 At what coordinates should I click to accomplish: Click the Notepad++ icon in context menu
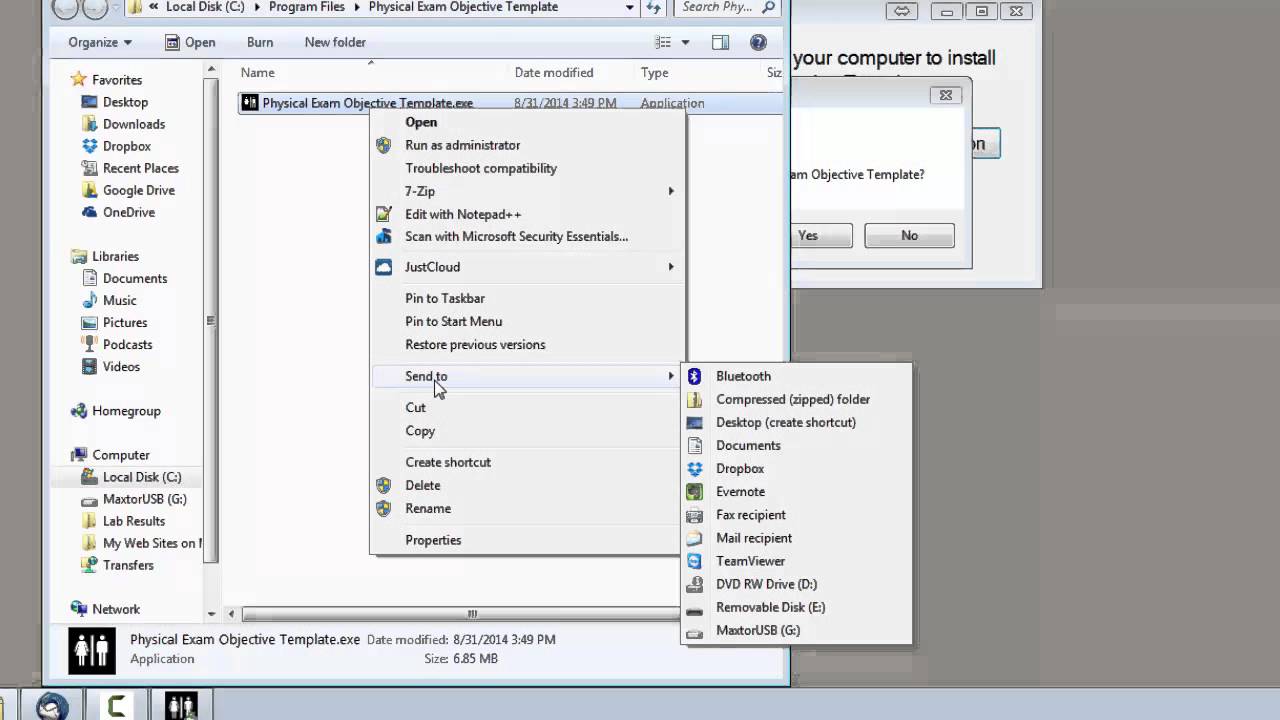[x=383, y=214]
